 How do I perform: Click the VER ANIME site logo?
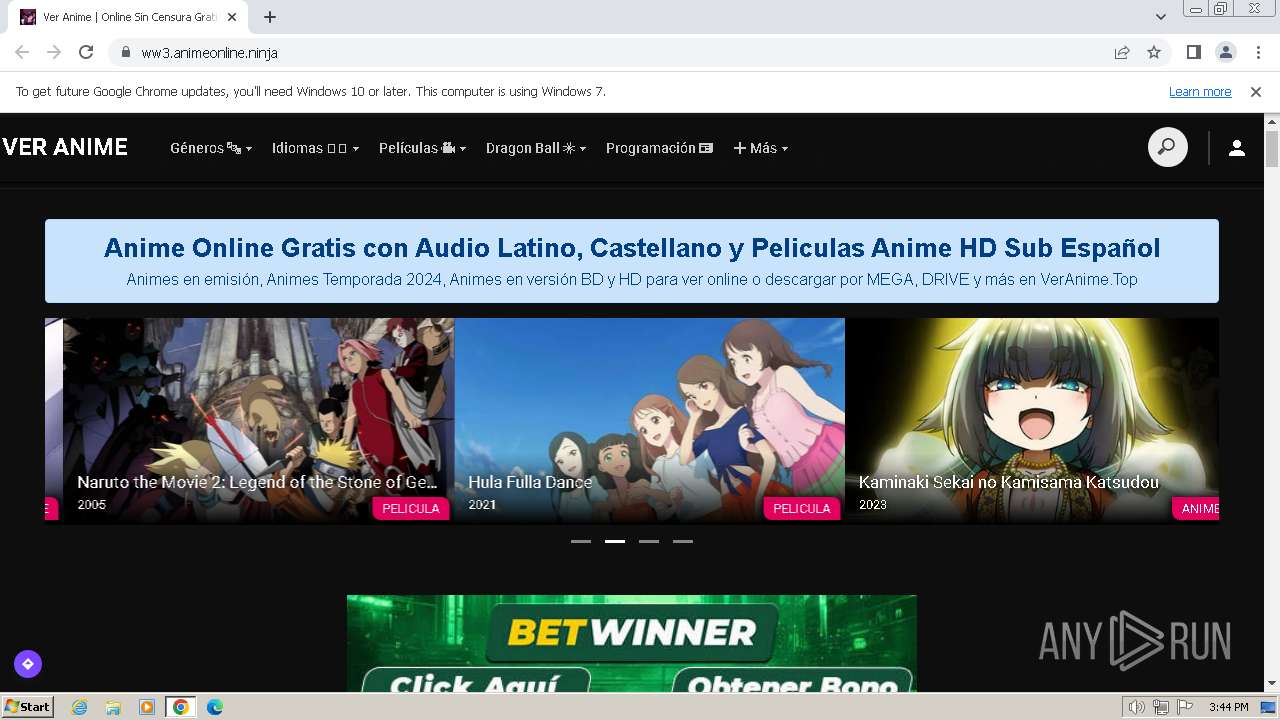click(65, 148)
